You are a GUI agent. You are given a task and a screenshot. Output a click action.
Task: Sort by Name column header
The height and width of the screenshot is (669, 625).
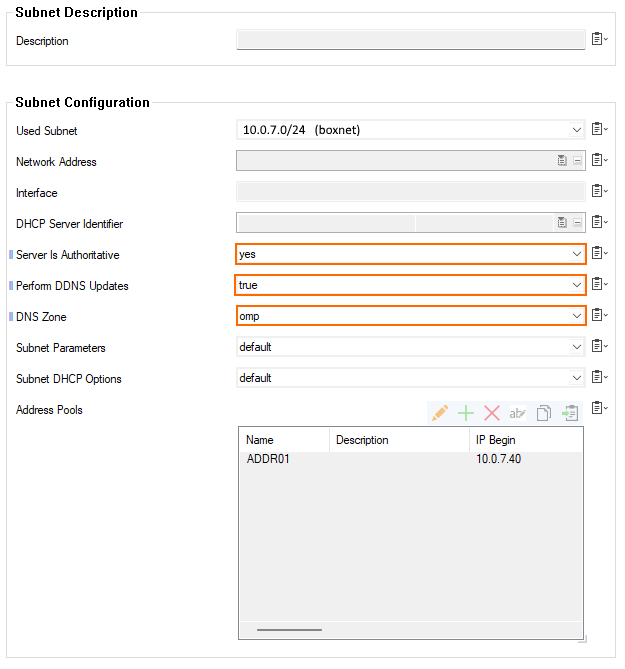[285, 440]
